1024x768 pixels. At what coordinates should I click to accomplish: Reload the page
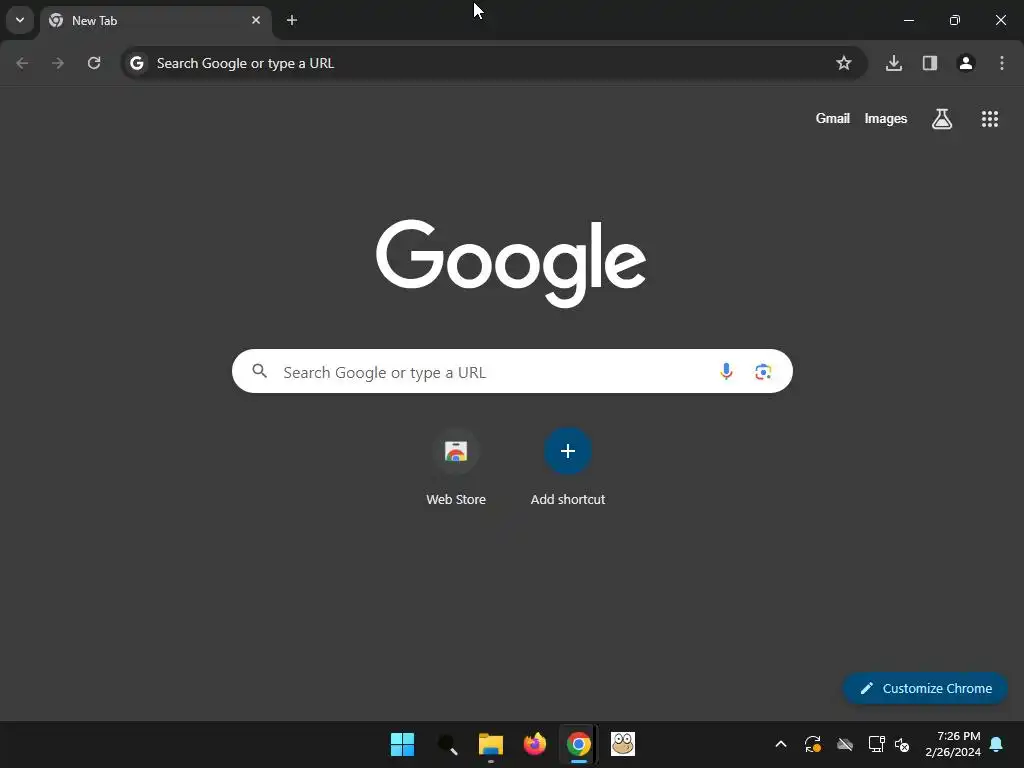pyautogui.click(x=94, y=63)
